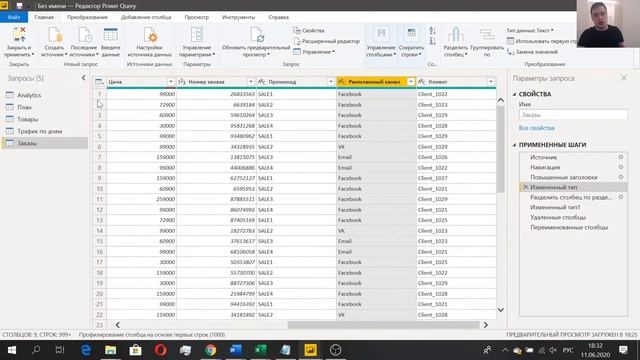The width and height of the screenshot is (640, 360).
Task: Click Split Column icon
Action: click(456, 35)
